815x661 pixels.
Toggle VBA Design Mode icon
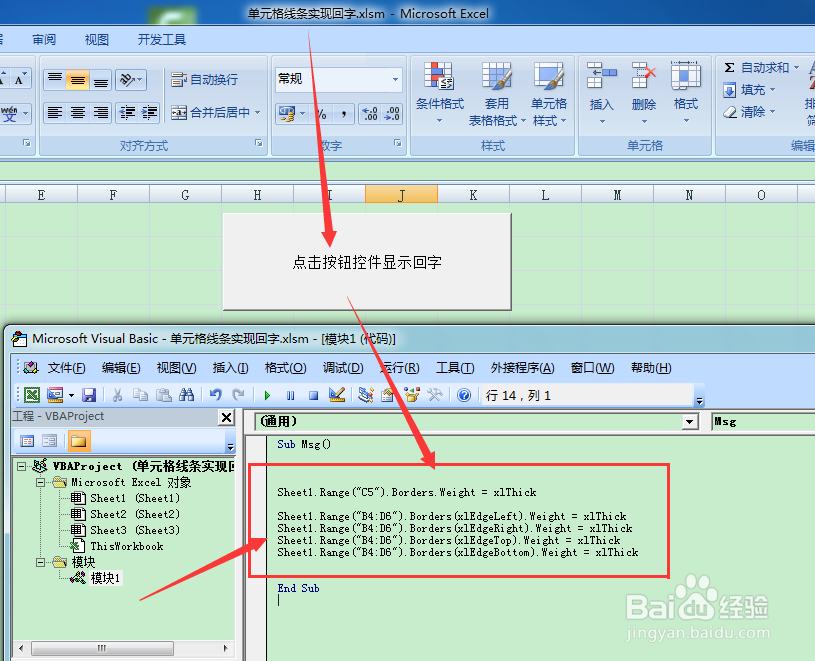tap(337, 395)
